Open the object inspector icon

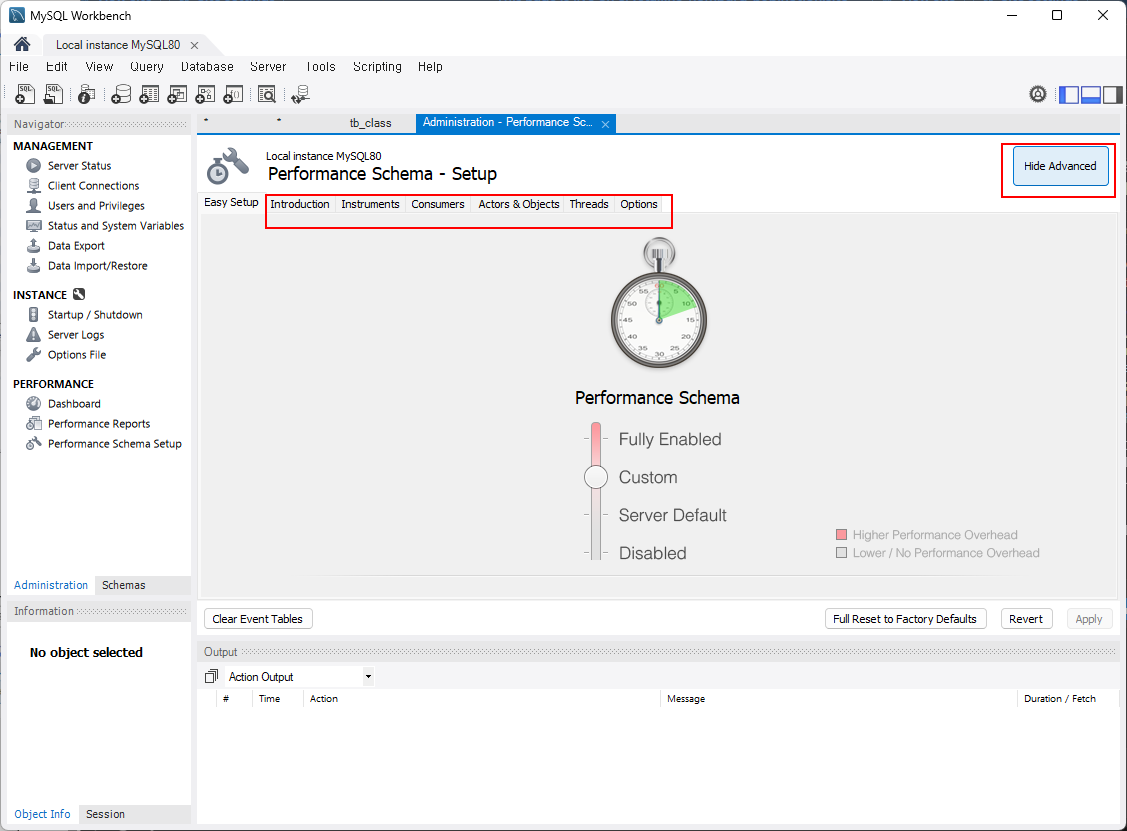click(86, 94)
